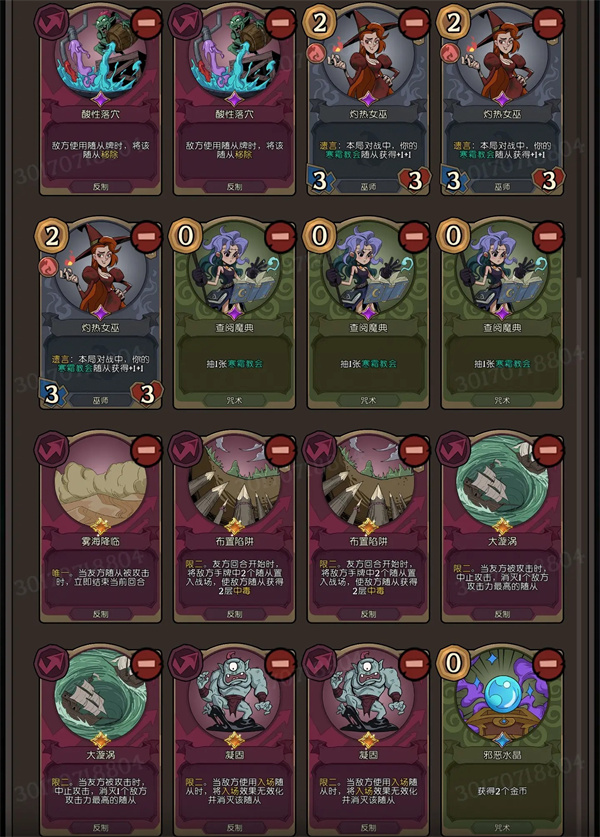Click blue attack badge of 灼热女巫 beside 查阅魔典
Image resolution: width=600 pixels, height=837 pixels.
[x=52, y=394]
